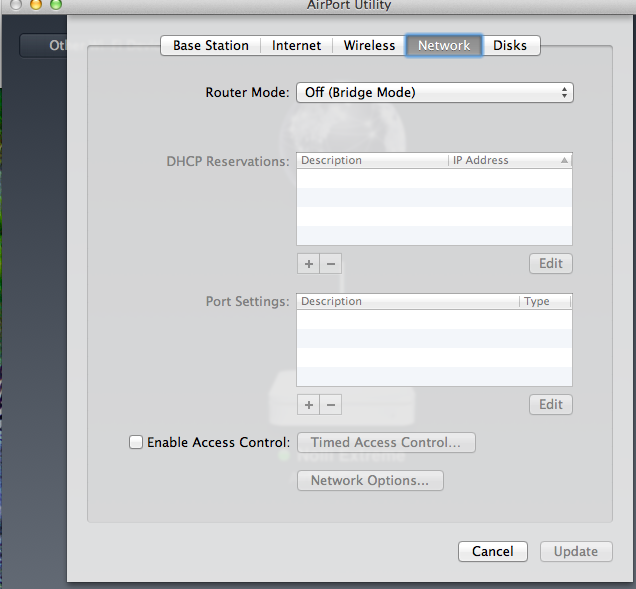Open Timed Access Control settings
The height and width of the screenshot is (589, 636).
[386, 442]
